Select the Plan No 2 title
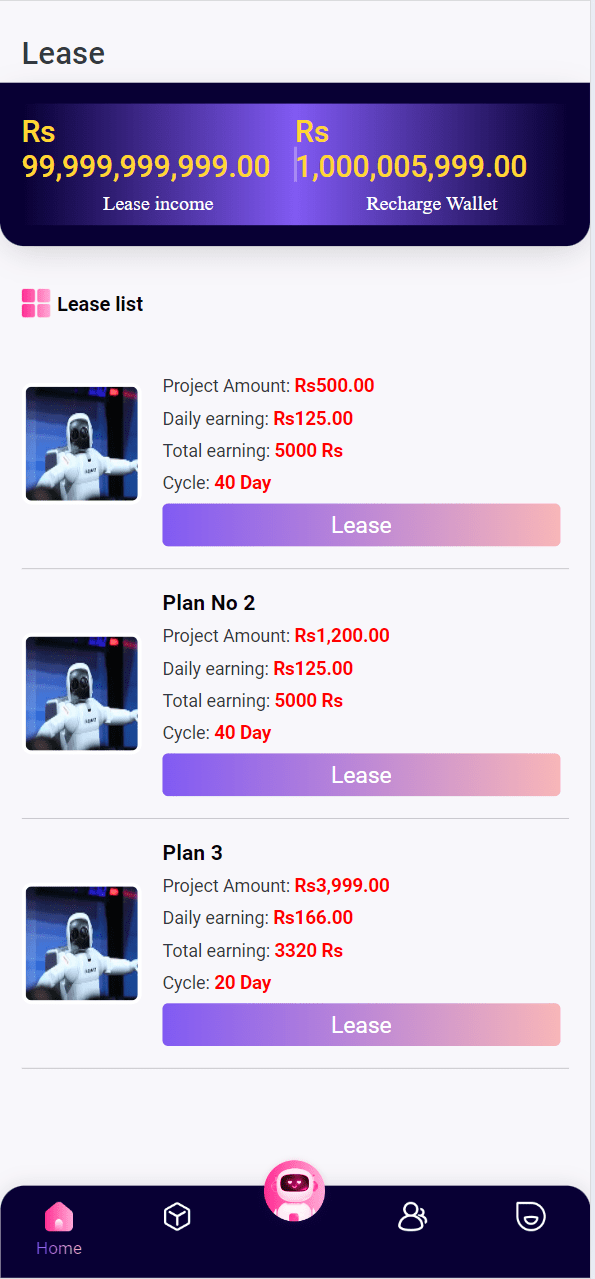The image size is (595, 1279). (209, 603)
